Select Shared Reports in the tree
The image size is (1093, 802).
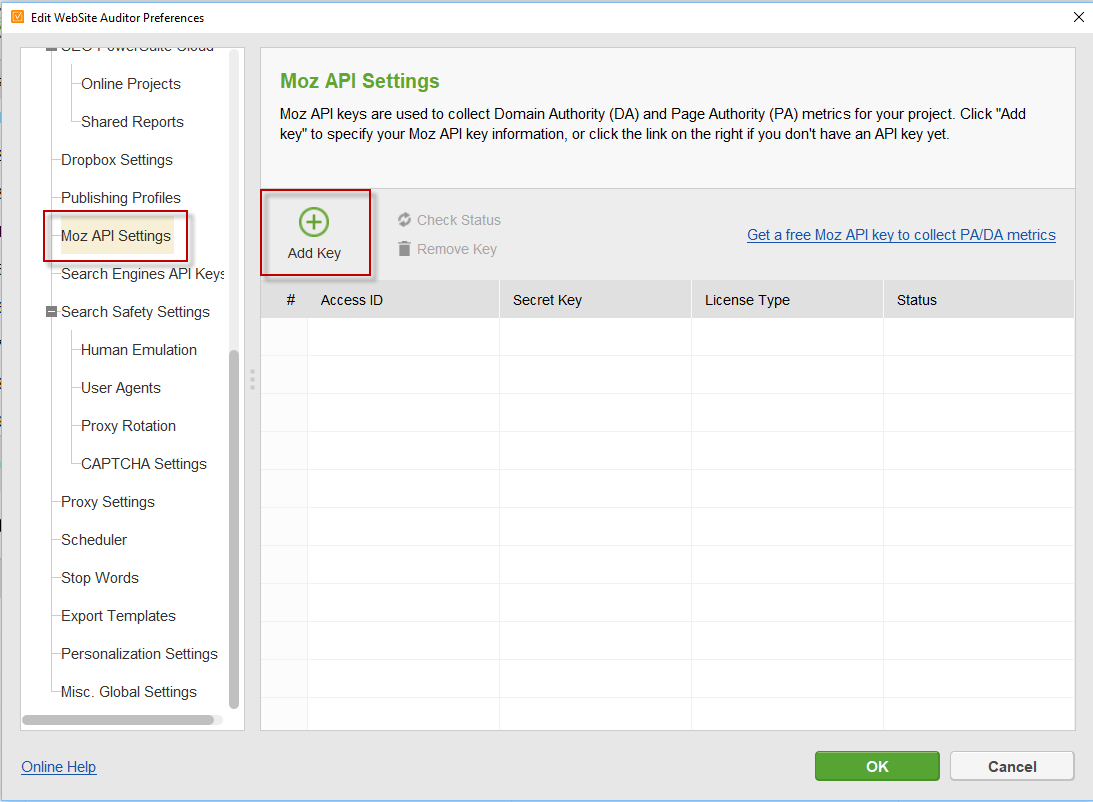(132, 122)
